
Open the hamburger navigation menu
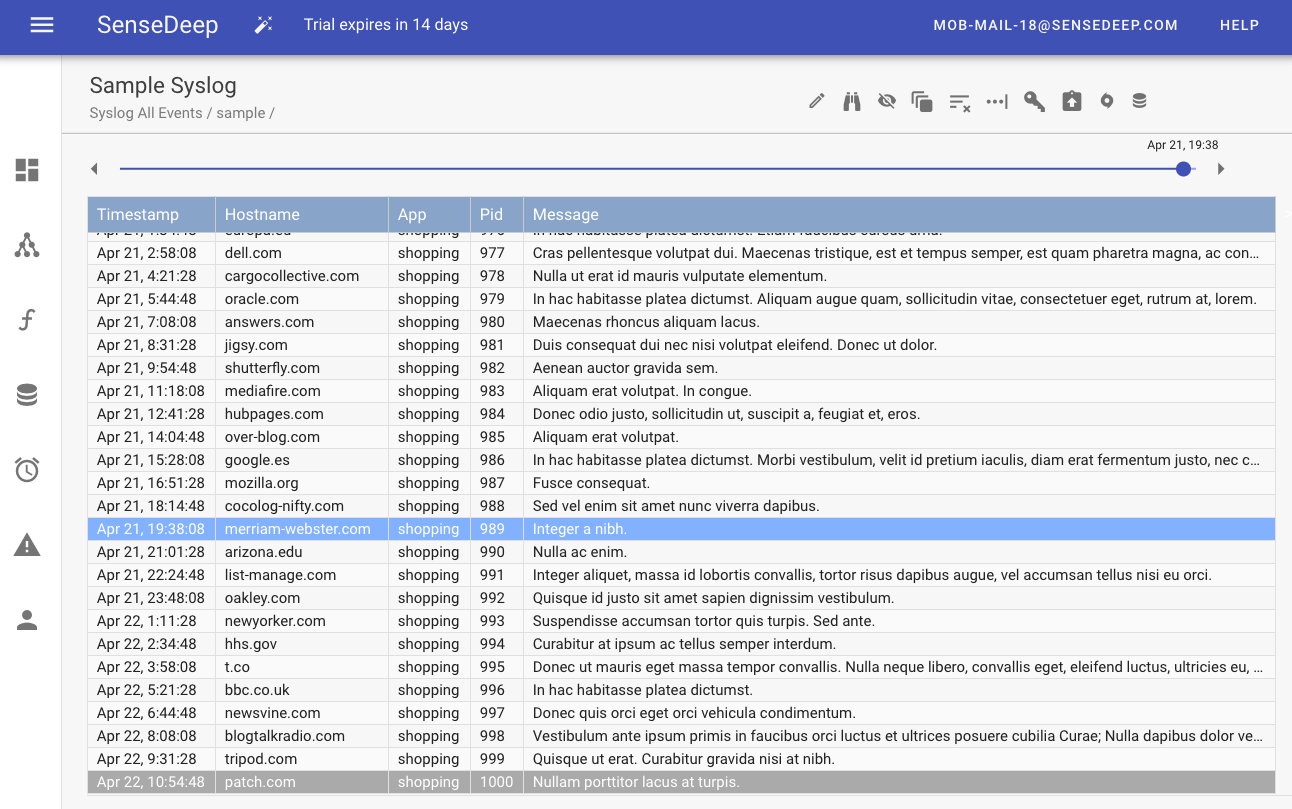click(42, 25)
